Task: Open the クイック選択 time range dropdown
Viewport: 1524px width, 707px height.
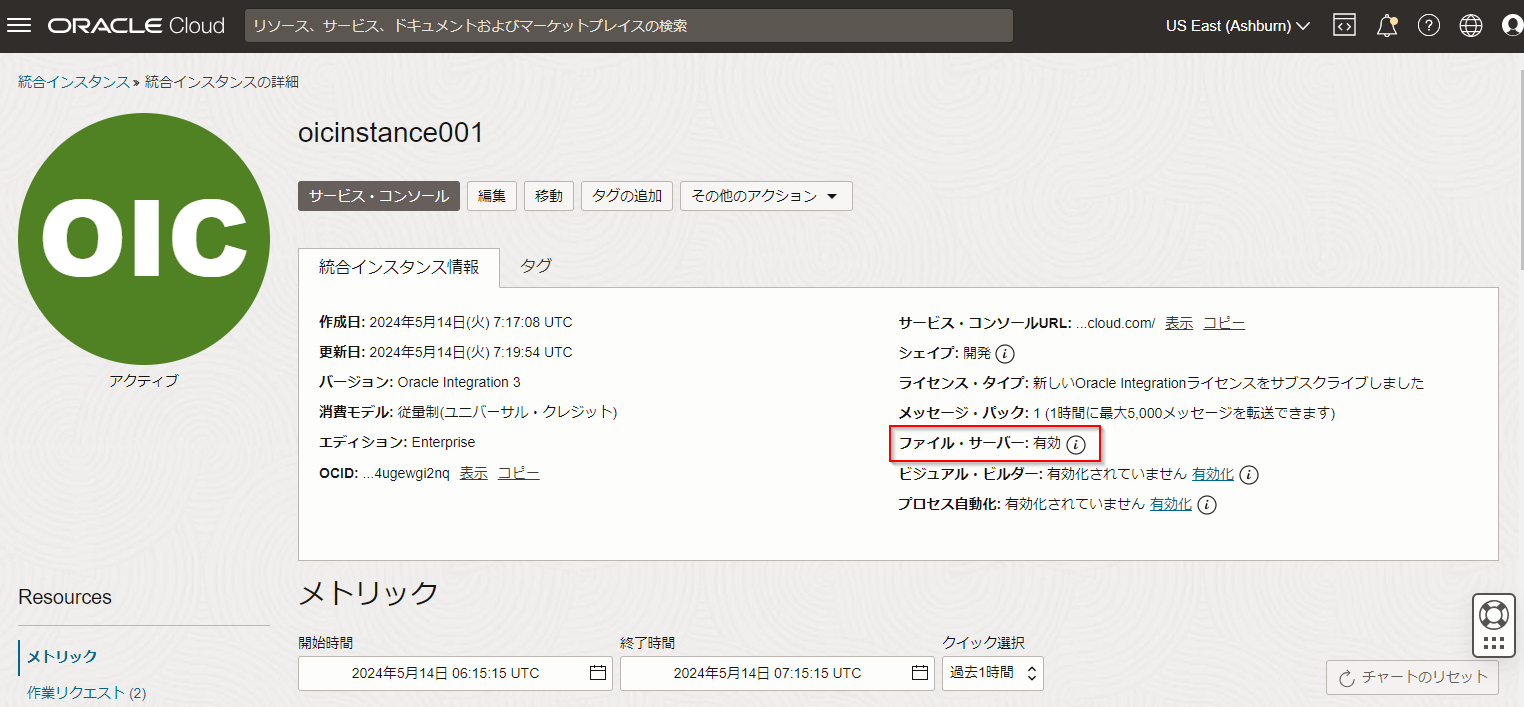Action: [x=992, y=673]
